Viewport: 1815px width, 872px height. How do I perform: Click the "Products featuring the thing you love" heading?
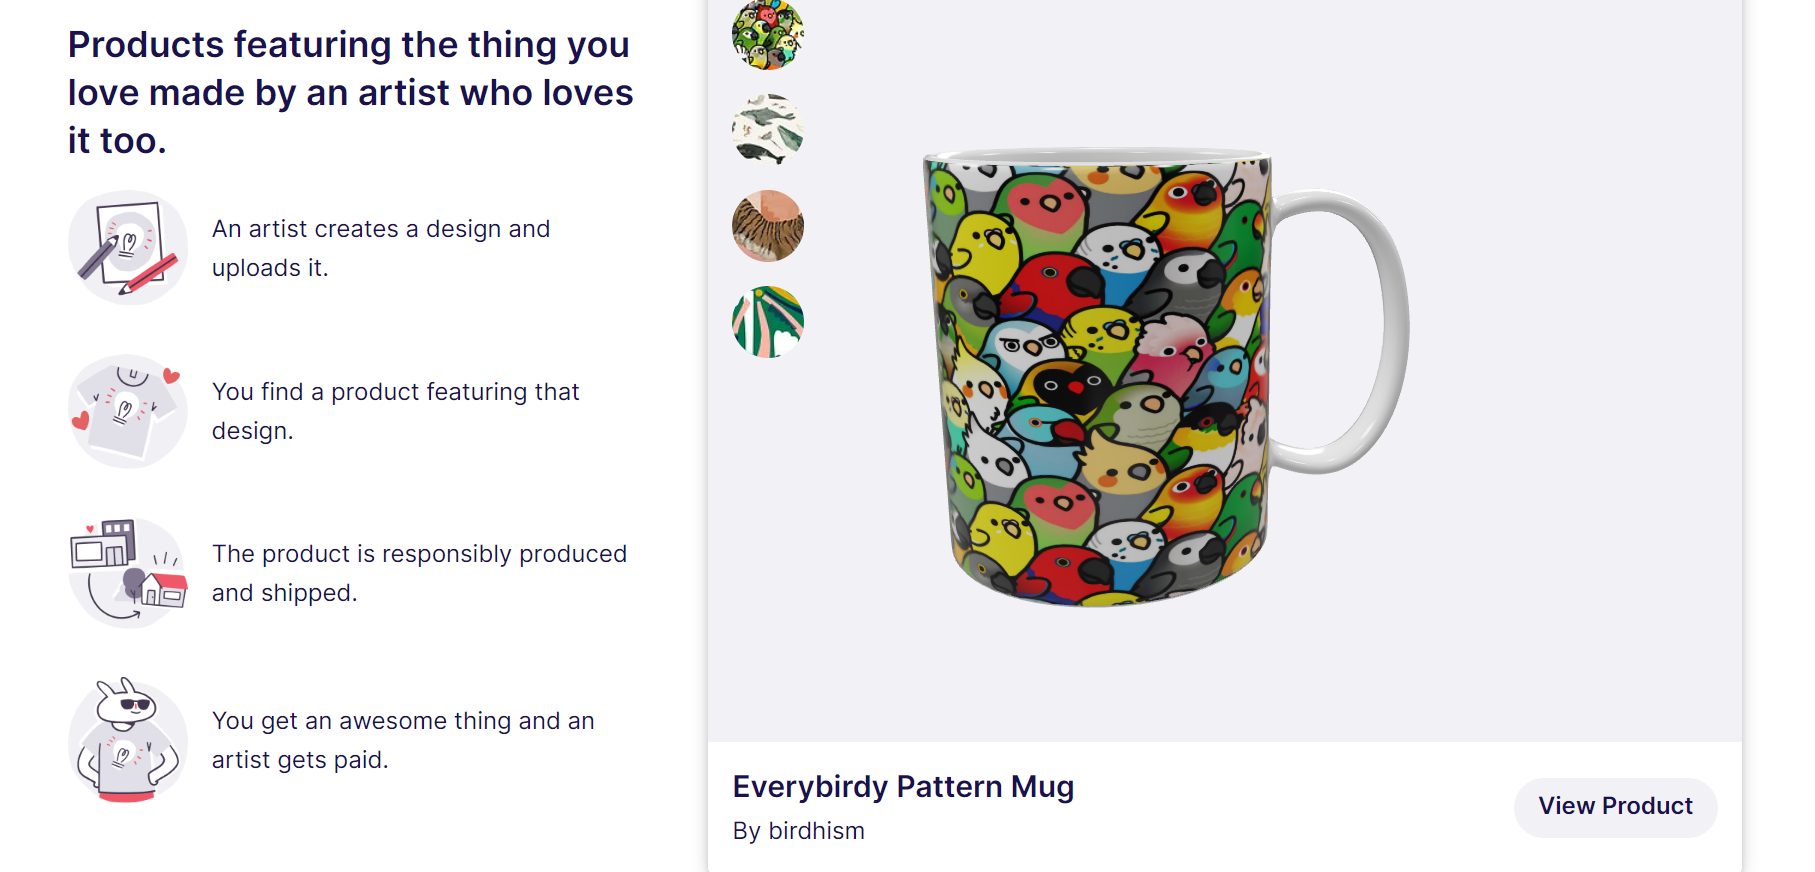350,92
